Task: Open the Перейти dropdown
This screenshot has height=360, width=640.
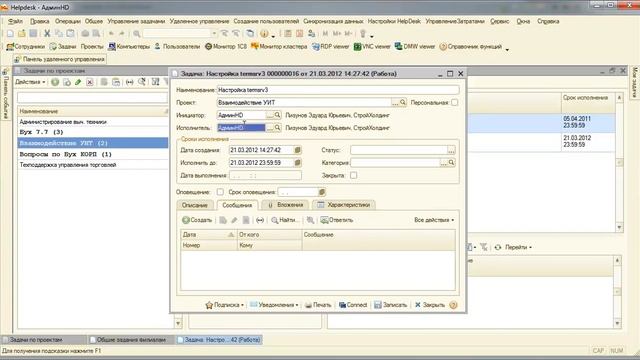Action: [518, 247]
